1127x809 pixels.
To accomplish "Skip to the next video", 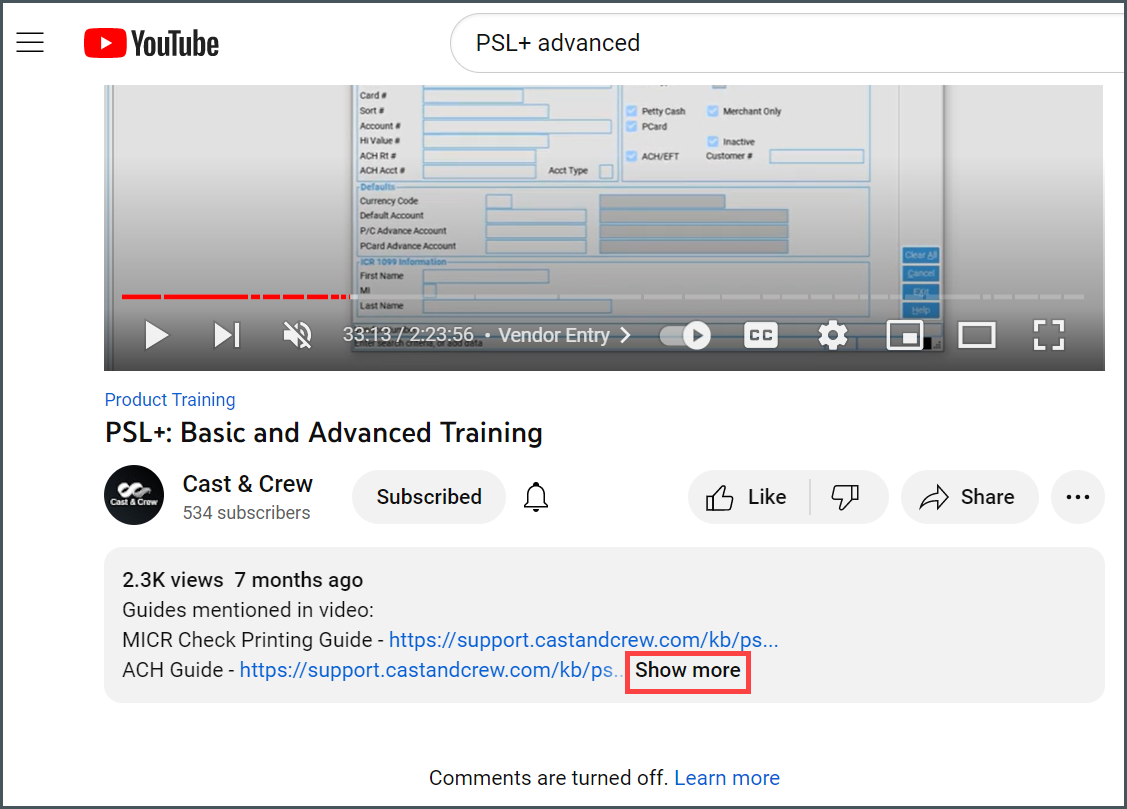I will [x=226, y=335].
